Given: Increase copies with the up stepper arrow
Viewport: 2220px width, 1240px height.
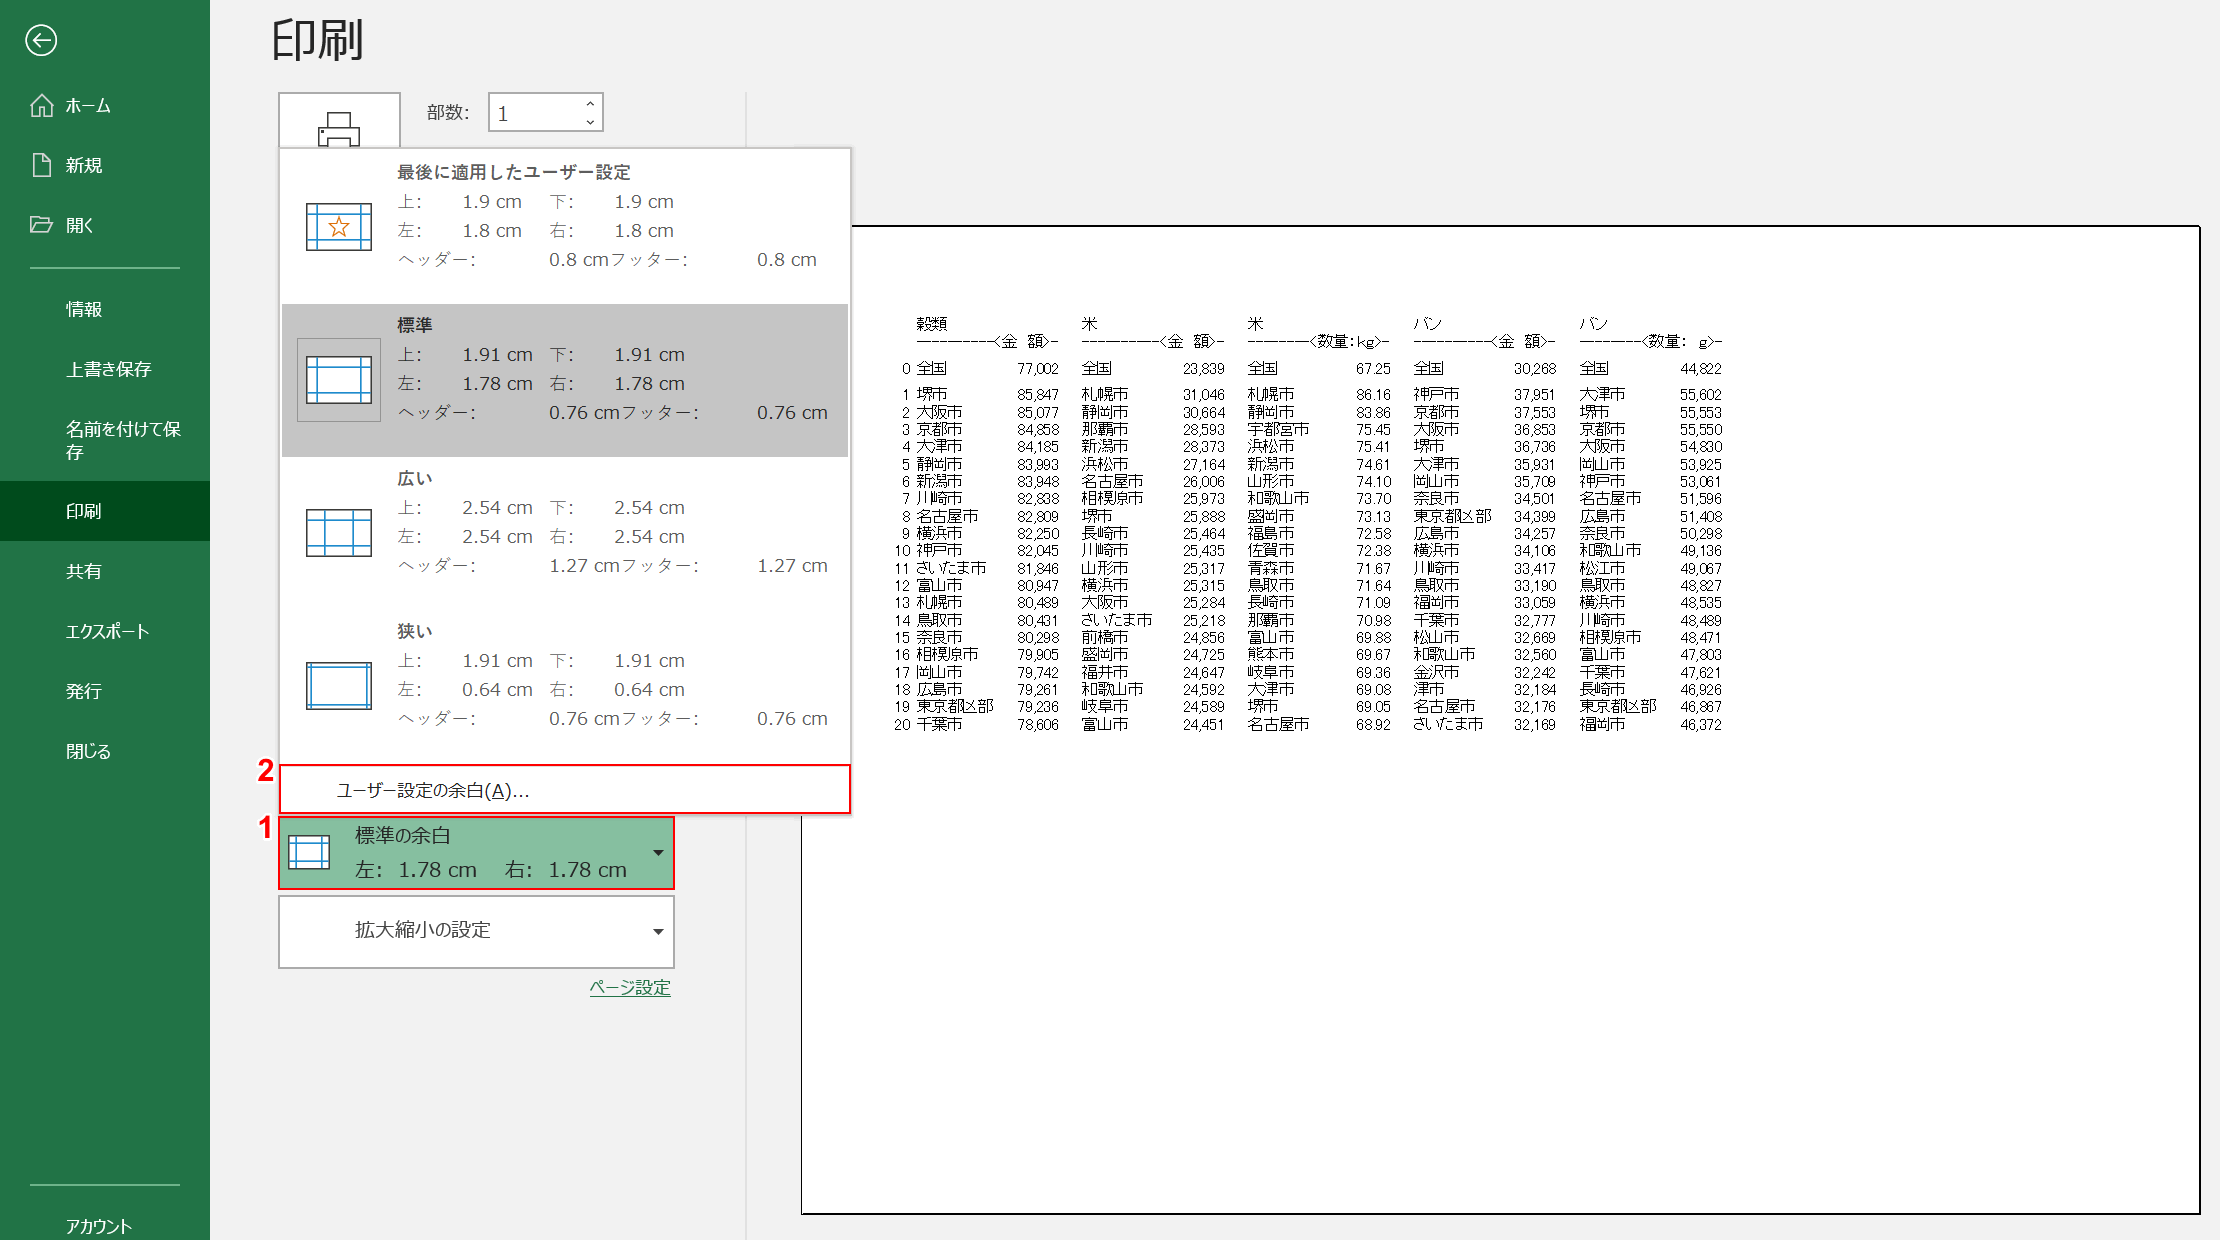Looking at the screenshot, I should pyautogui.click(x=590, y=103).
